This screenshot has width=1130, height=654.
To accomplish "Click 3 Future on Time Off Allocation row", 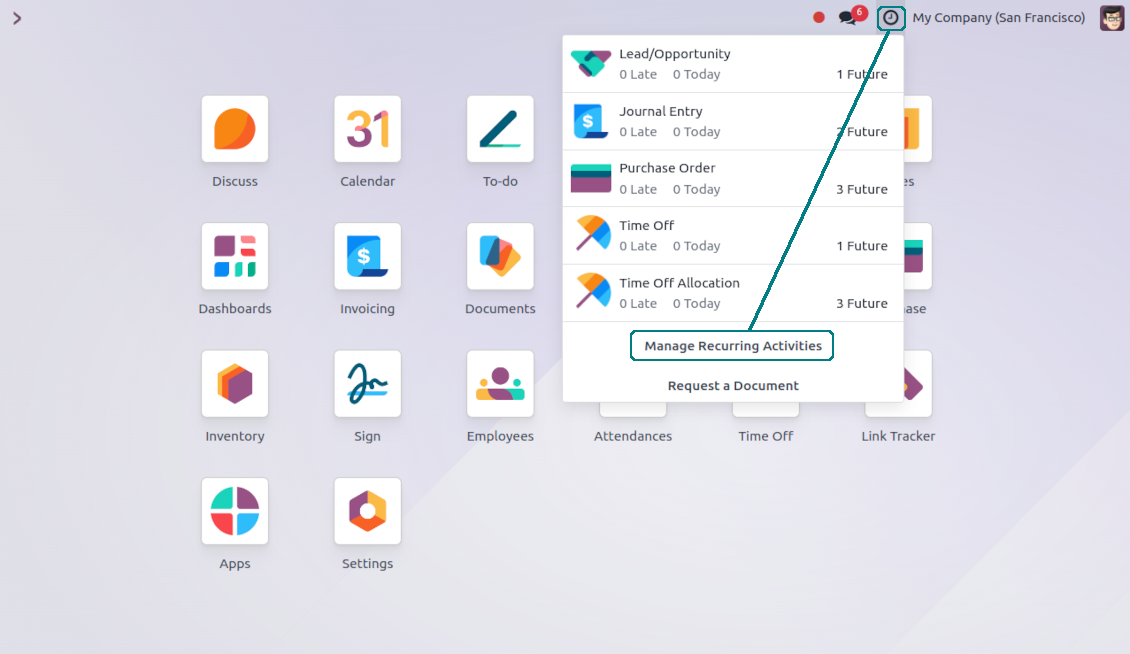I will tap(862, 304).
